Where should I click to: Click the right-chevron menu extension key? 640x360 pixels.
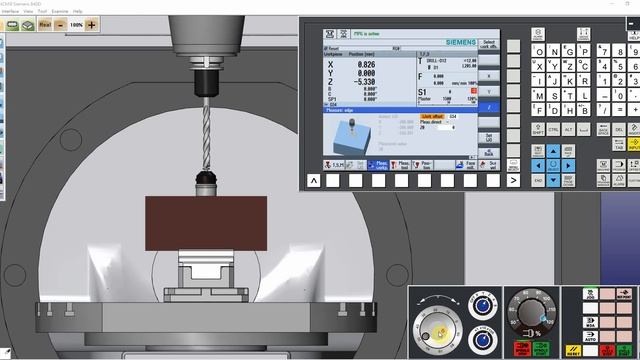coord(513,180)
